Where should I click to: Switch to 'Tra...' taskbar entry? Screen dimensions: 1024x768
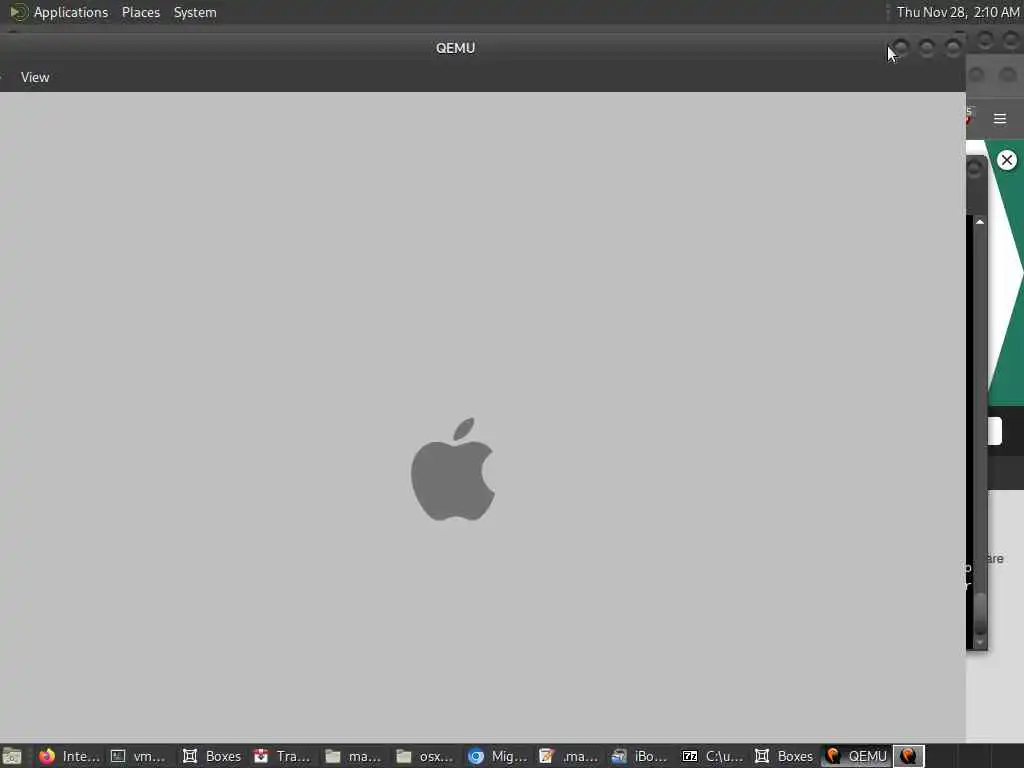click(282, 756)
